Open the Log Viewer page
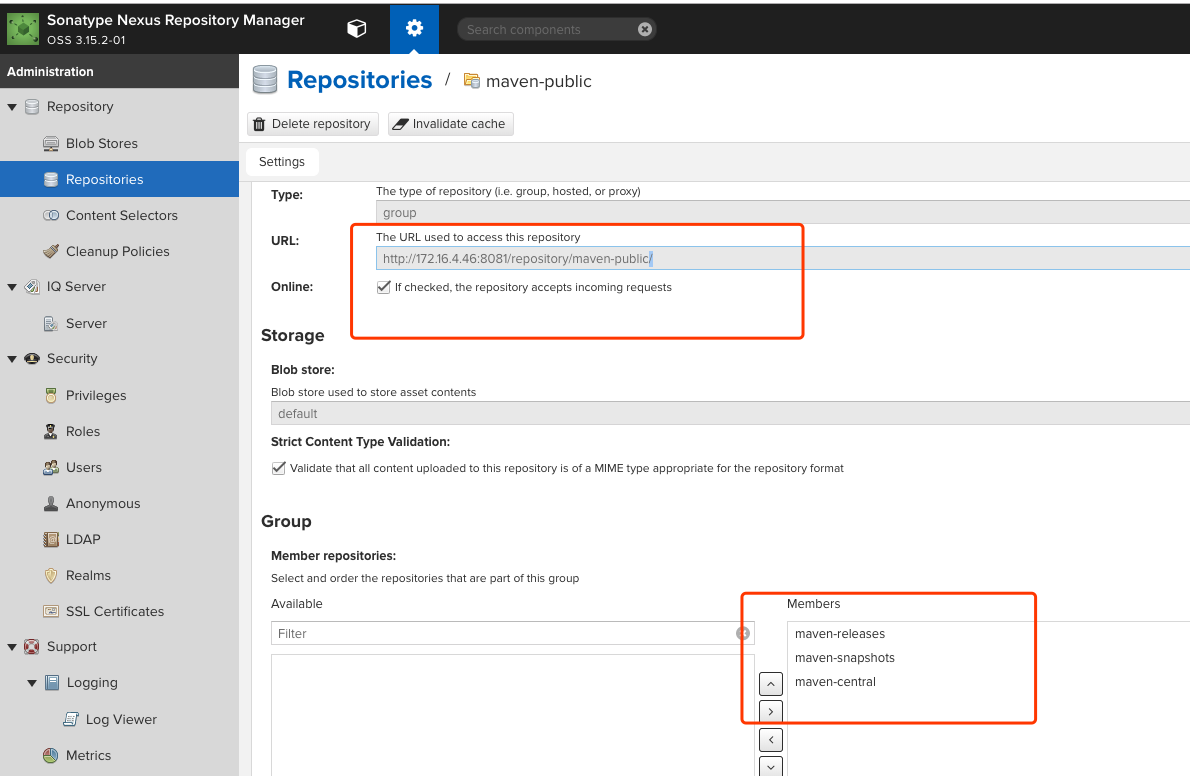Viewport: 1190px width, 776px height. pos(121,719)
